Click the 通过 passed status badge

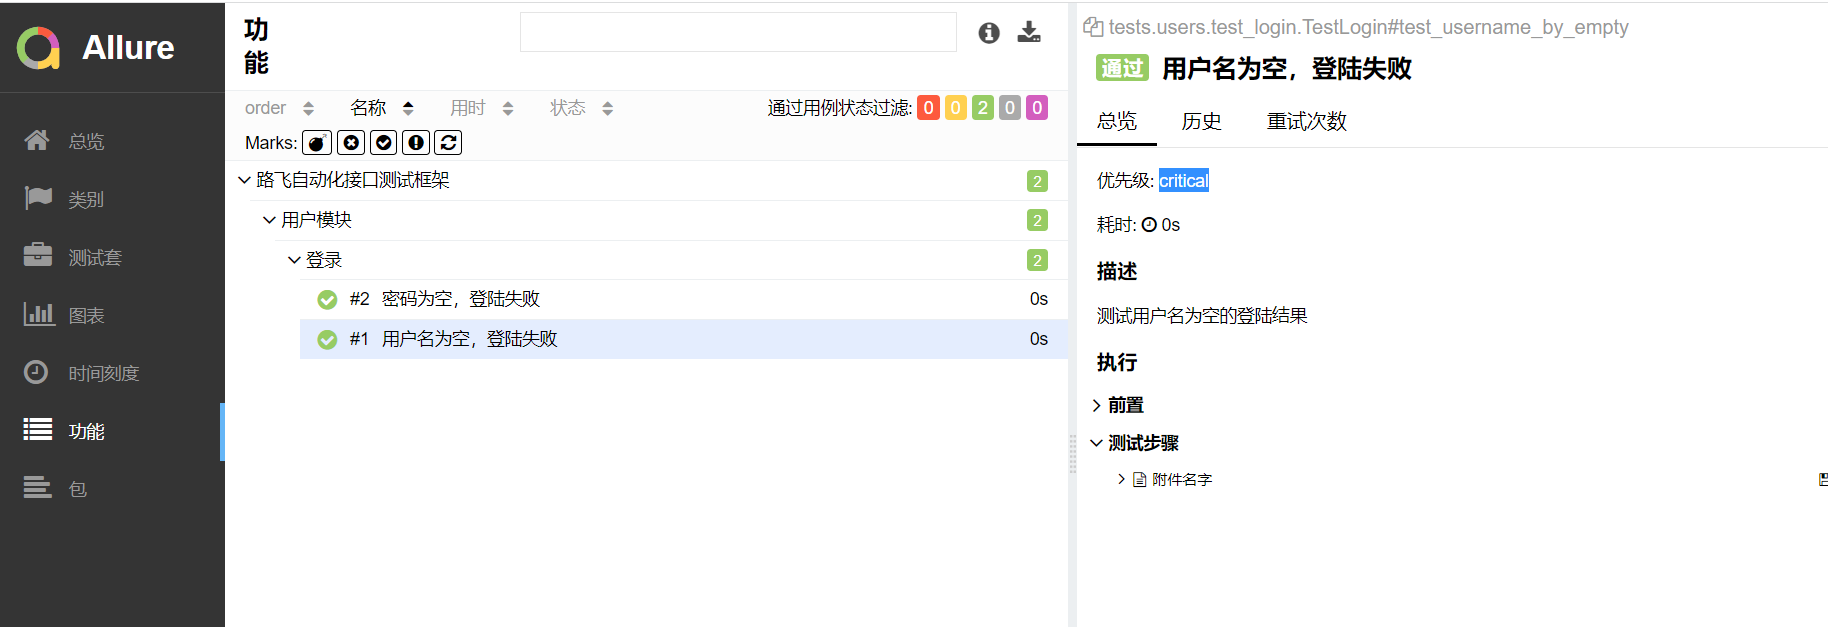click(x=1122, y=68)
